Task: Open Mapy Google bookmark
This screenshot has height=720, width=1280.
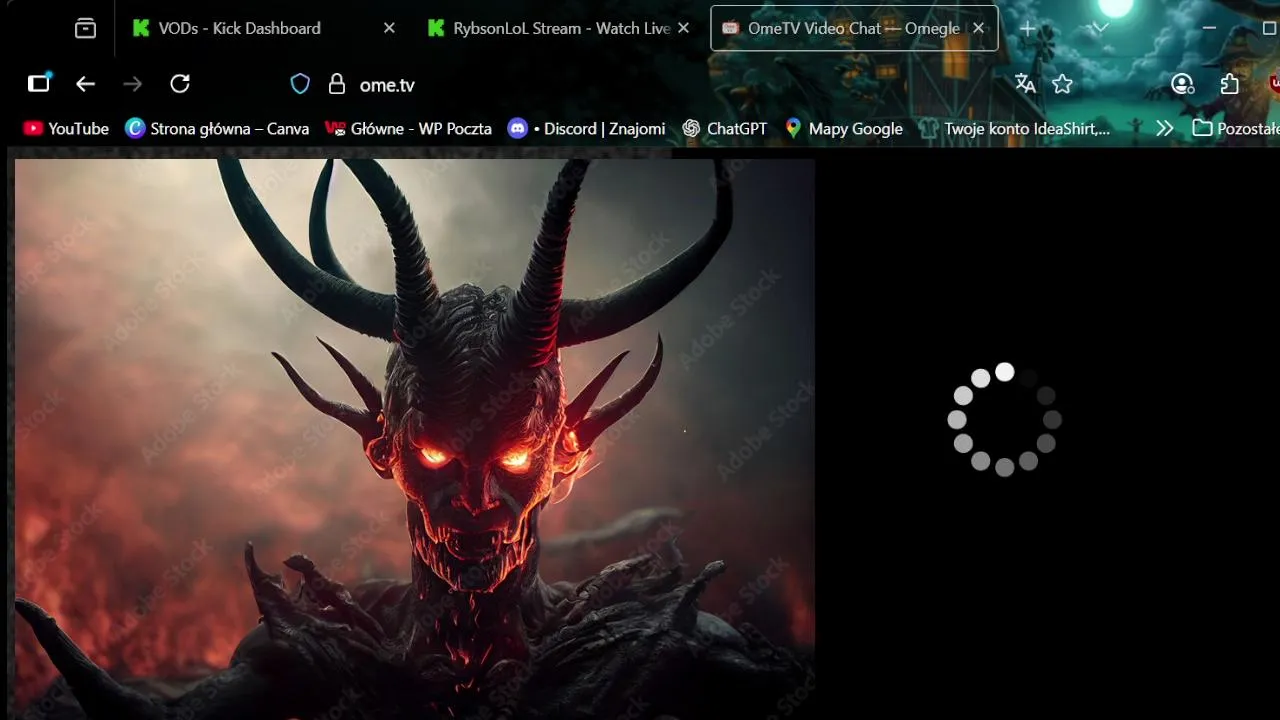Action: click(844, 128)
